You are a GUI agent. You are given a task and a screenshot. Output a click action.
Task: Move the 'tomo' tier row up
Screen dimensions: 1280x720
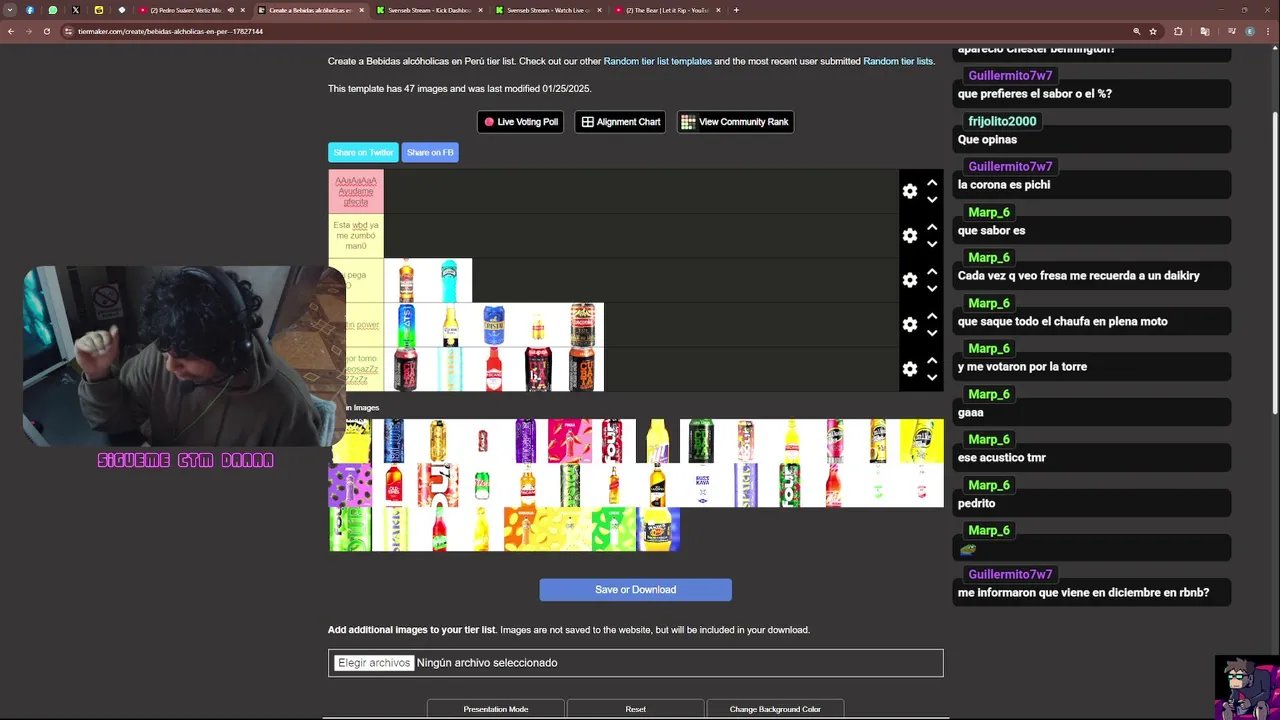point(932,361)
